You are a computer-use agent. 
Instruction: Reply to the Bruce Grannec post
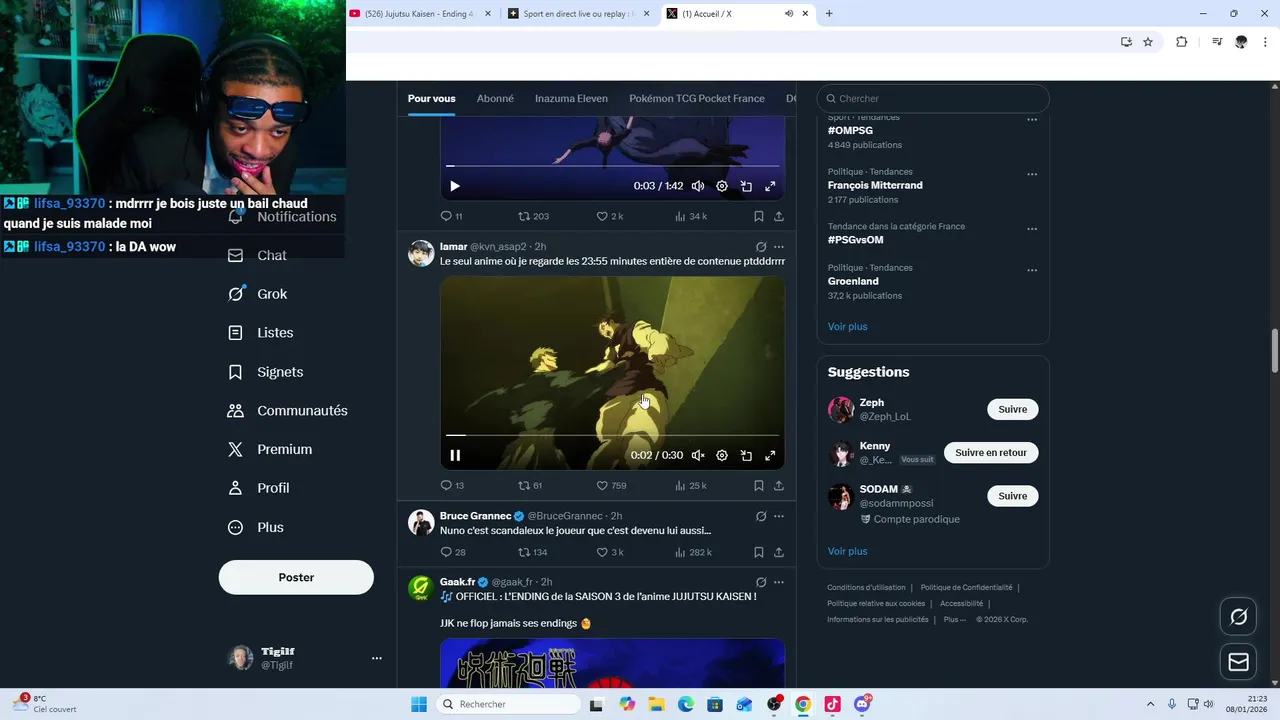(452, 552)
